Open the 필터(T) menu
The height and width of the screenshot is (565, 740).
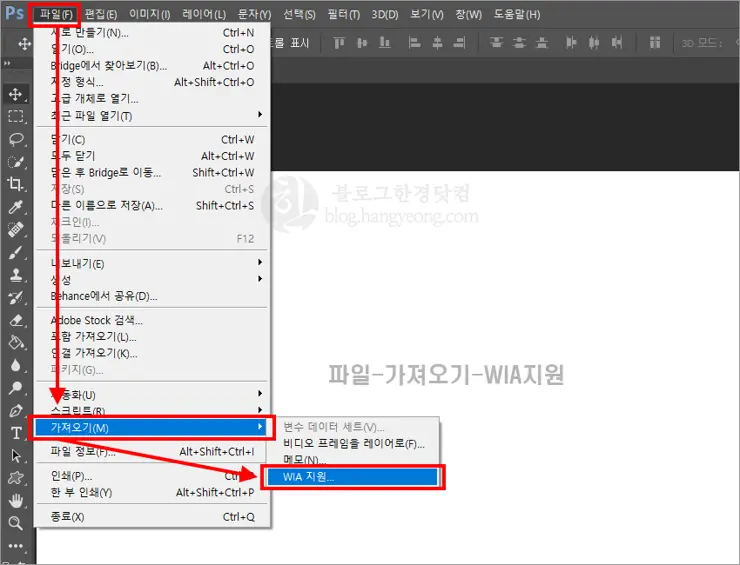coord(344,14)
